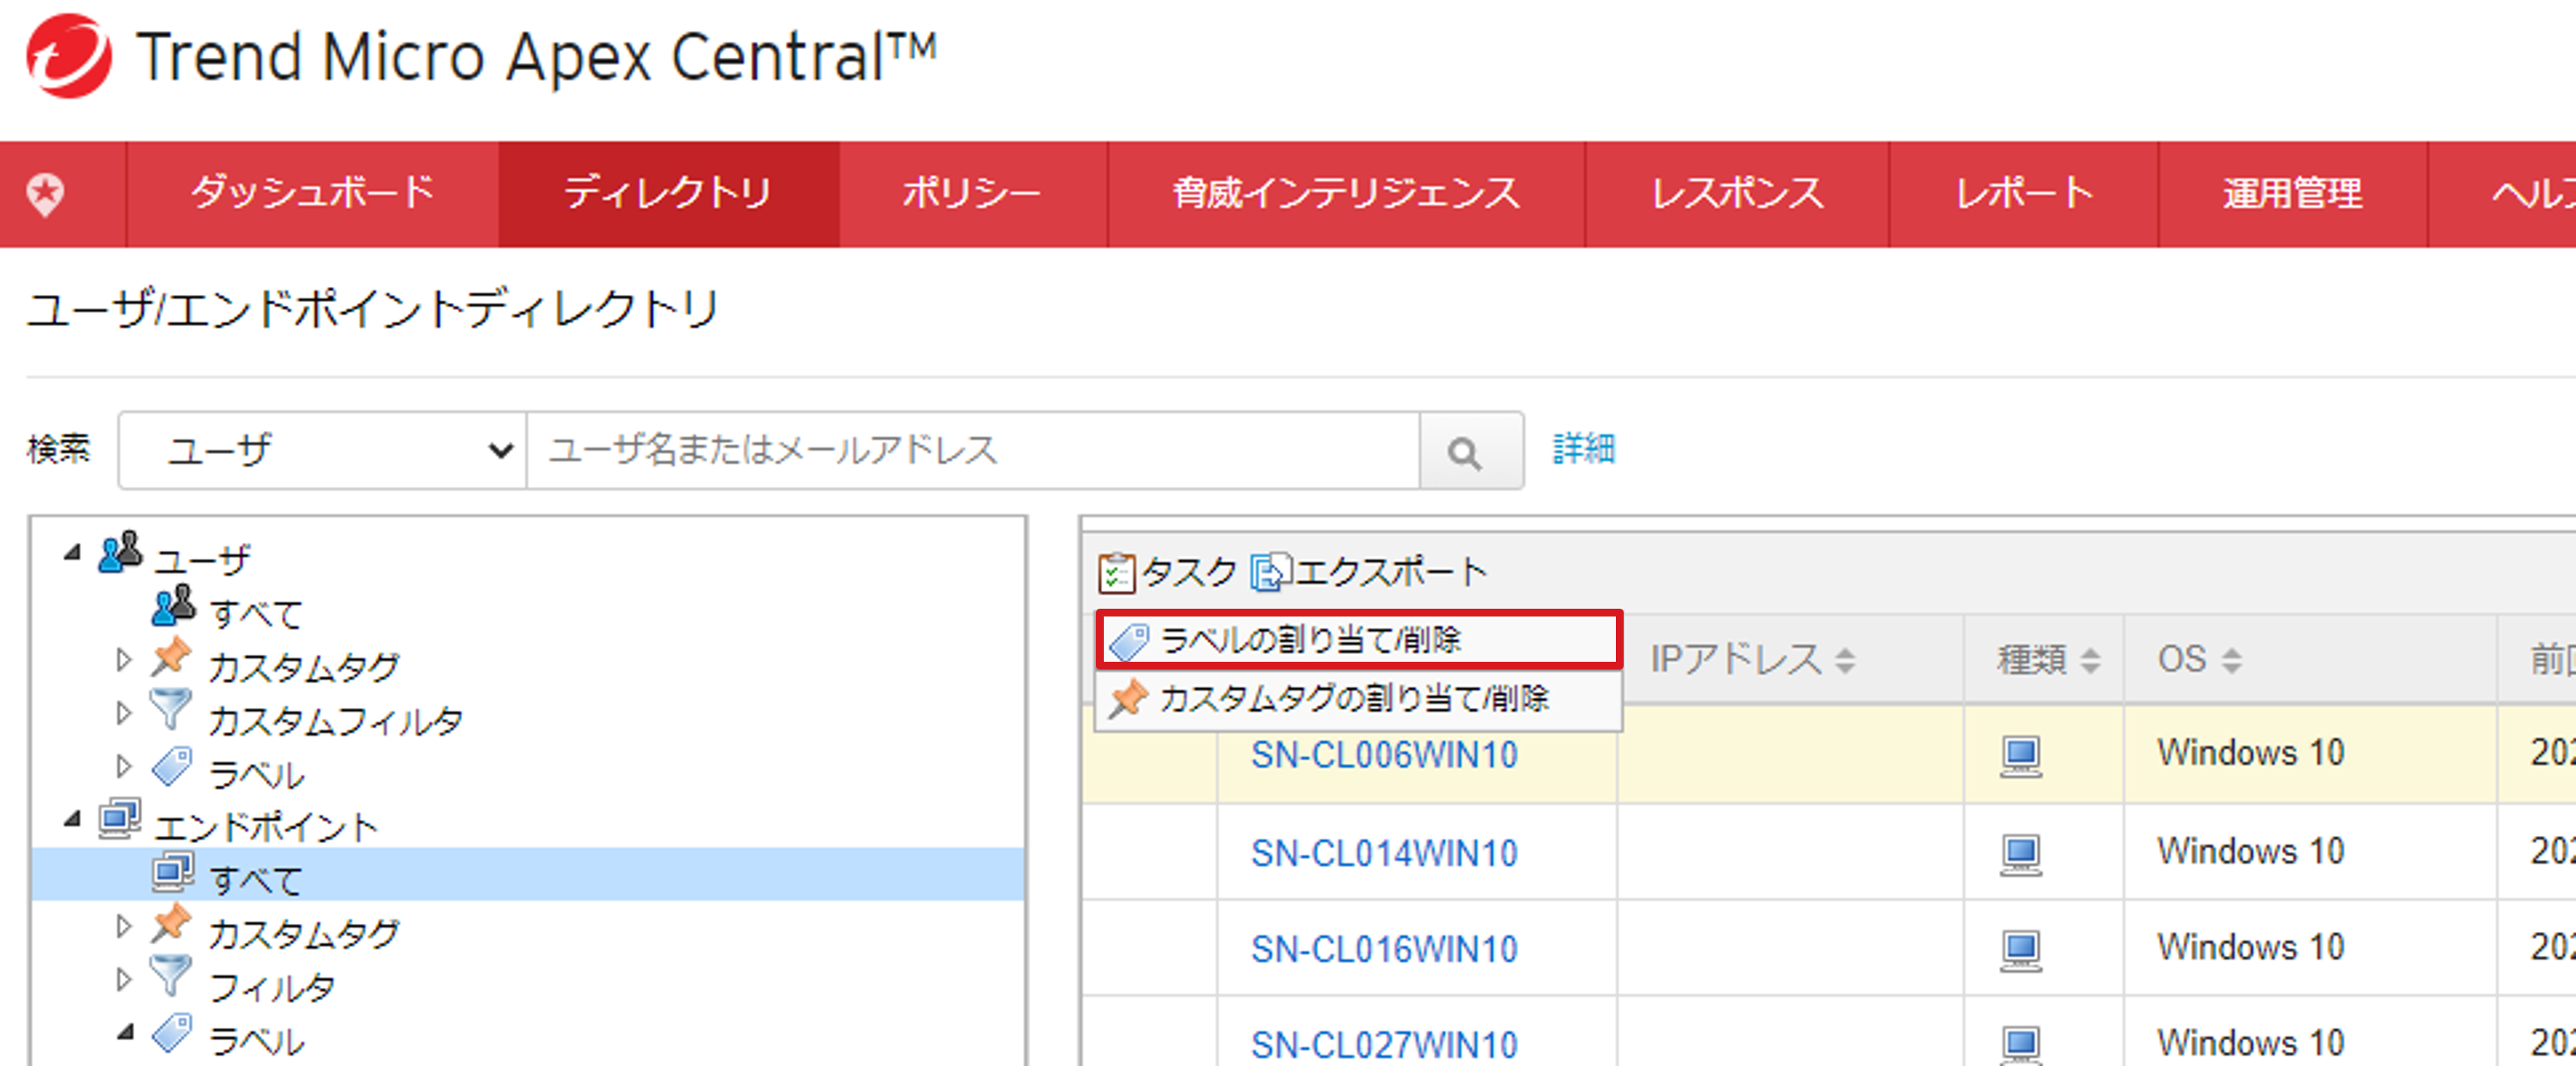Open the ポリシー navigation tab

click(x=971, y=193)
